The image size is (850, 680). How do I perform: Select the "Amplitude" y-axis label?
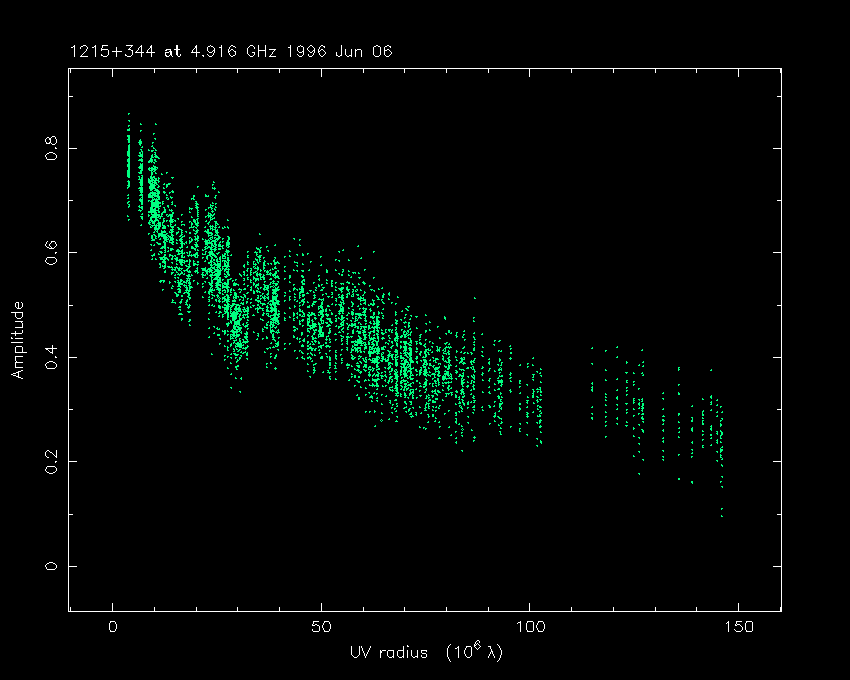coord(18,341)
